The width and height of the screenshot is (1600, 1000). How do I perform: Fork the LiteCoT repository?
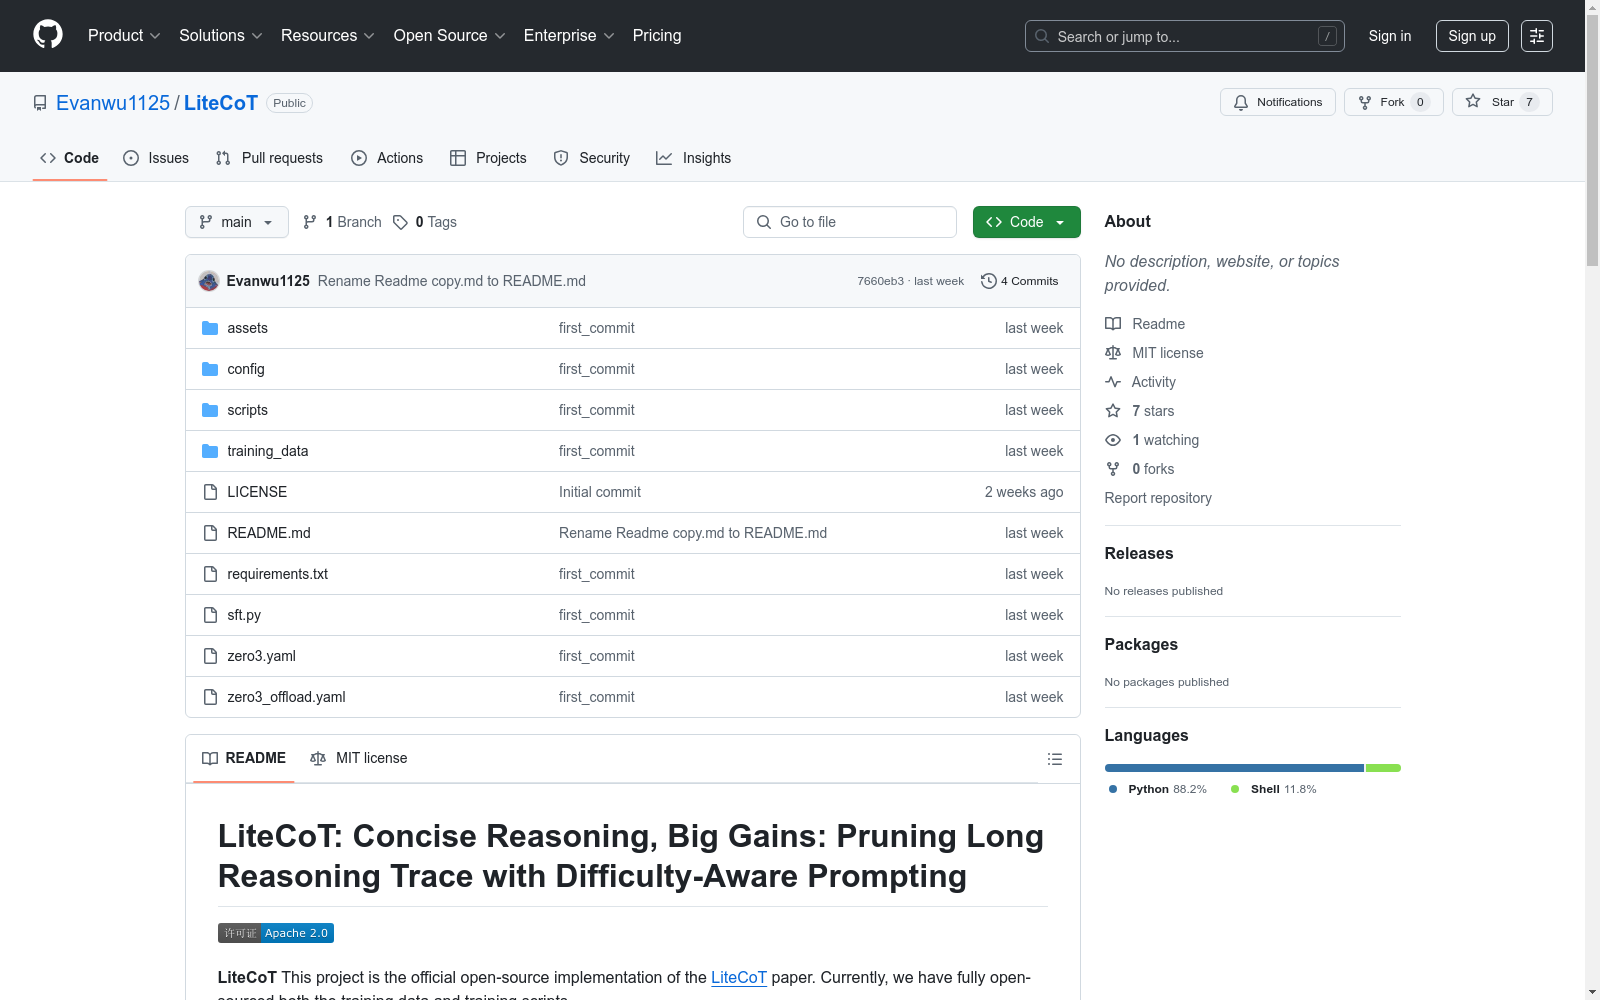tap(1393, 102)
